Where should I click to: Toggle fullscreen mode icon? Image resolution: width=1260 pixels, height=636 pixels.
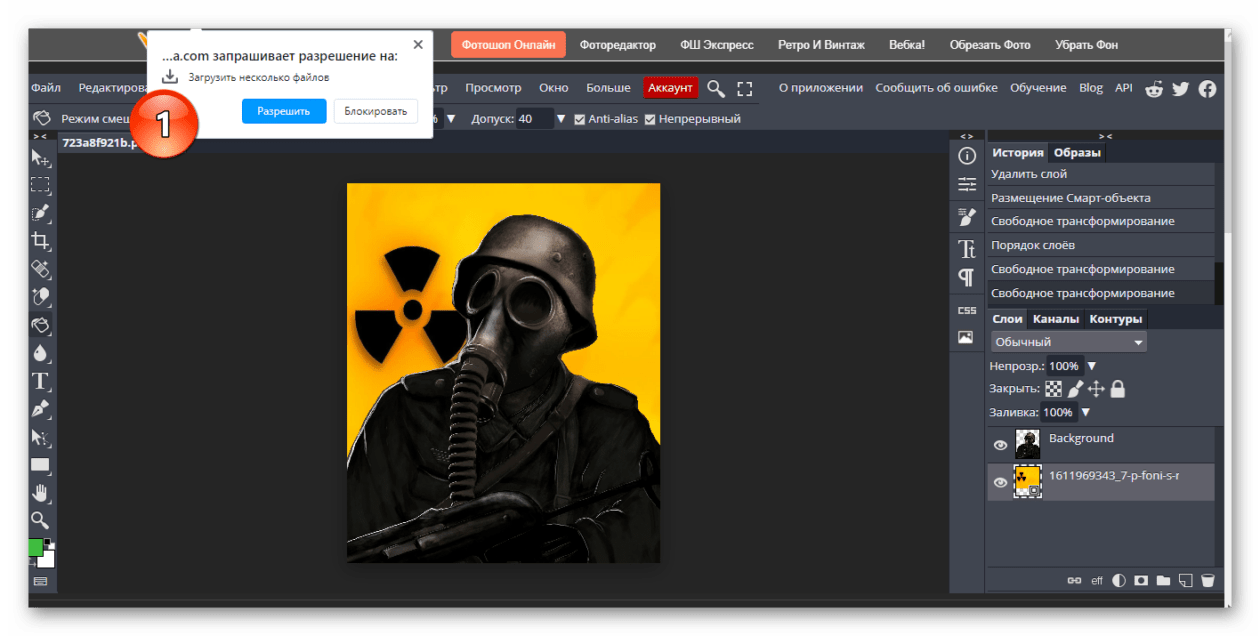tap(744, 88)
